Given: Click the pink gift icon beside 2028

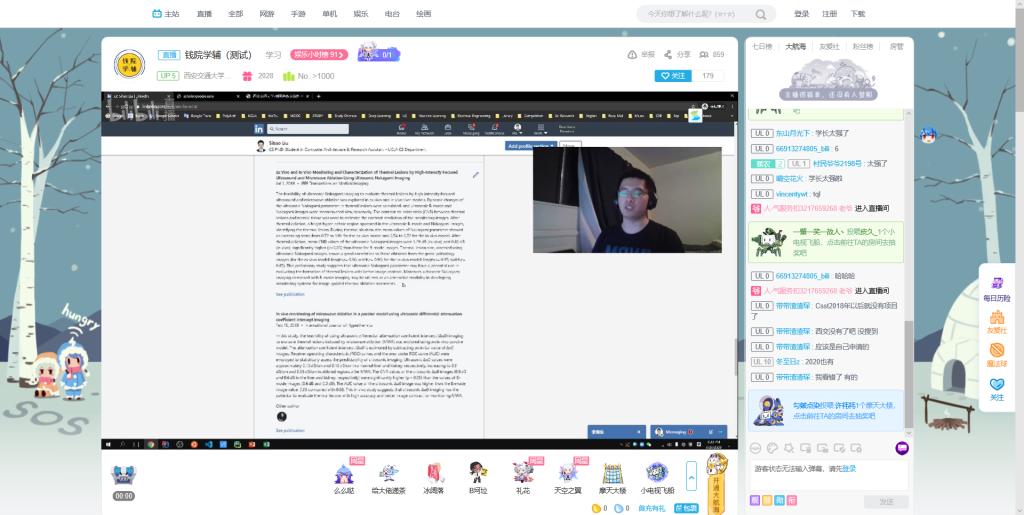Looking at the screenshot, I should tap(247, 76).
